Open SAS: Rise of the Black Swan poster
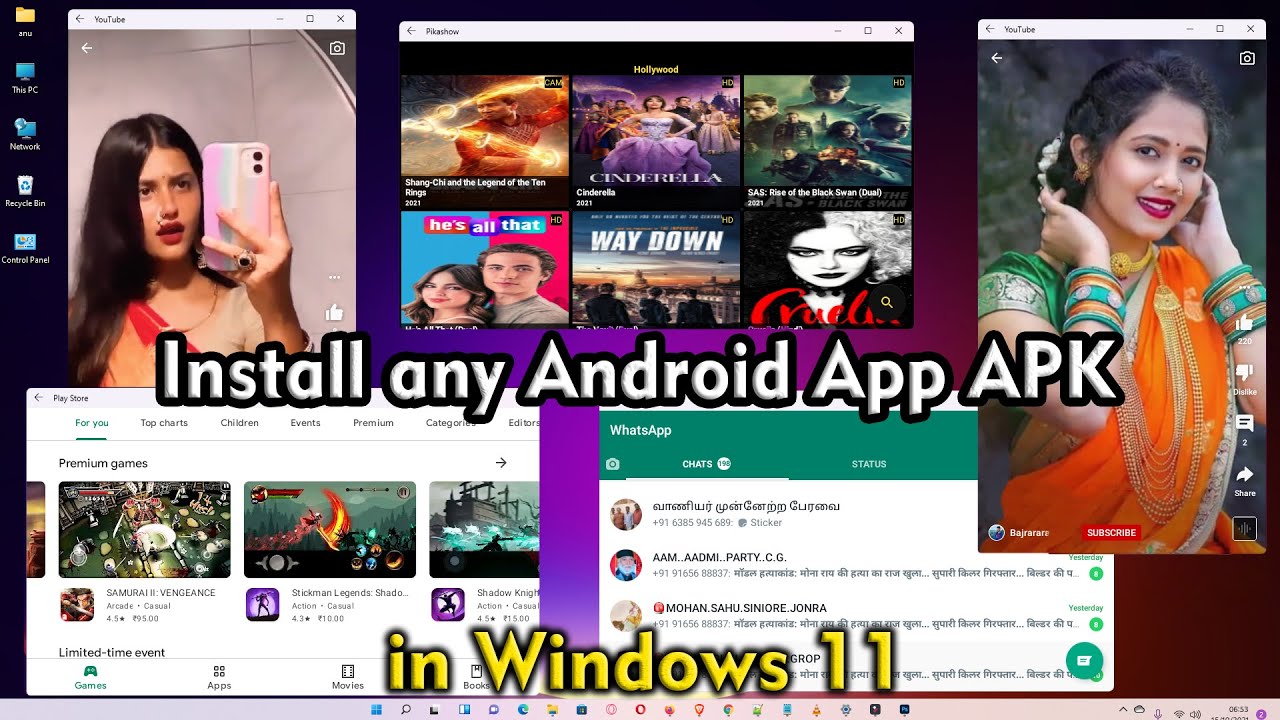 [828, 141]
